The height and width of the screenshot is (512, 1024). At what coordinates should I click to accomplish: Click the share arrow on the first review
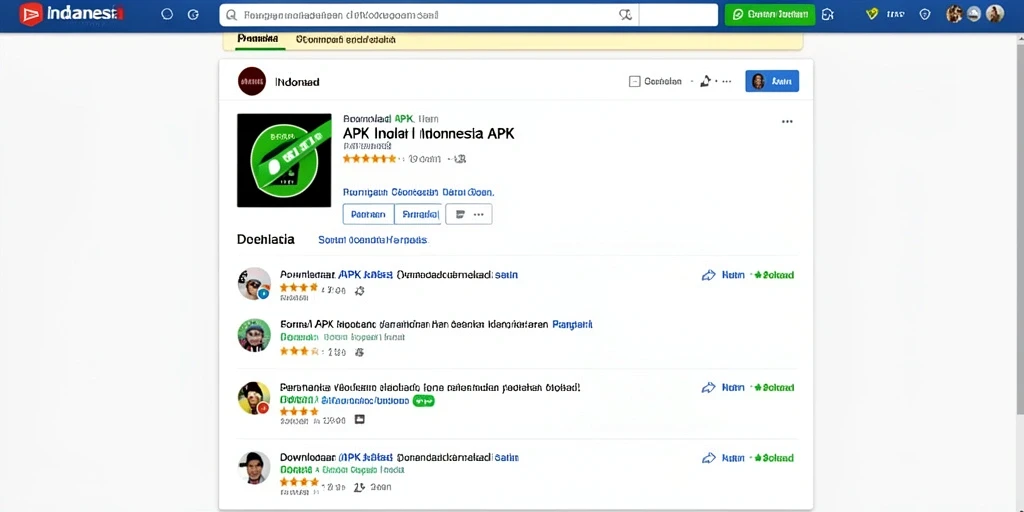coord(709,275)
